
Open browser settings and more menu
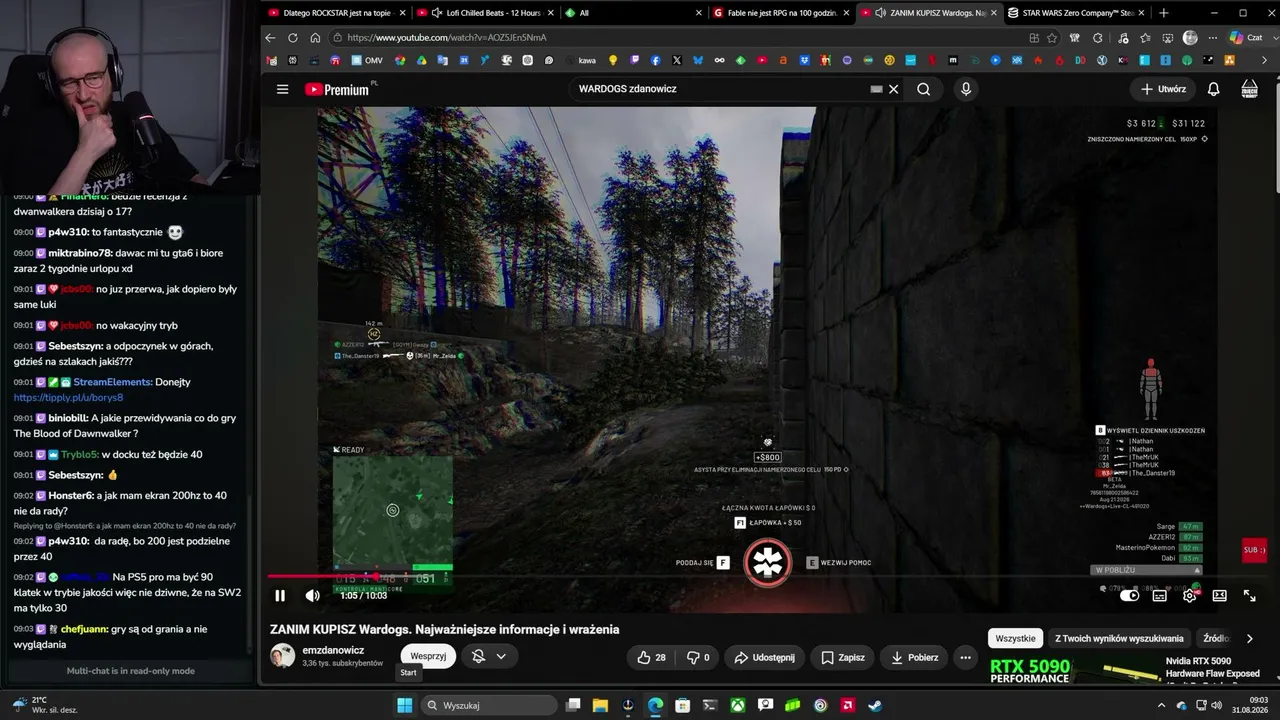click(1212, 38)
